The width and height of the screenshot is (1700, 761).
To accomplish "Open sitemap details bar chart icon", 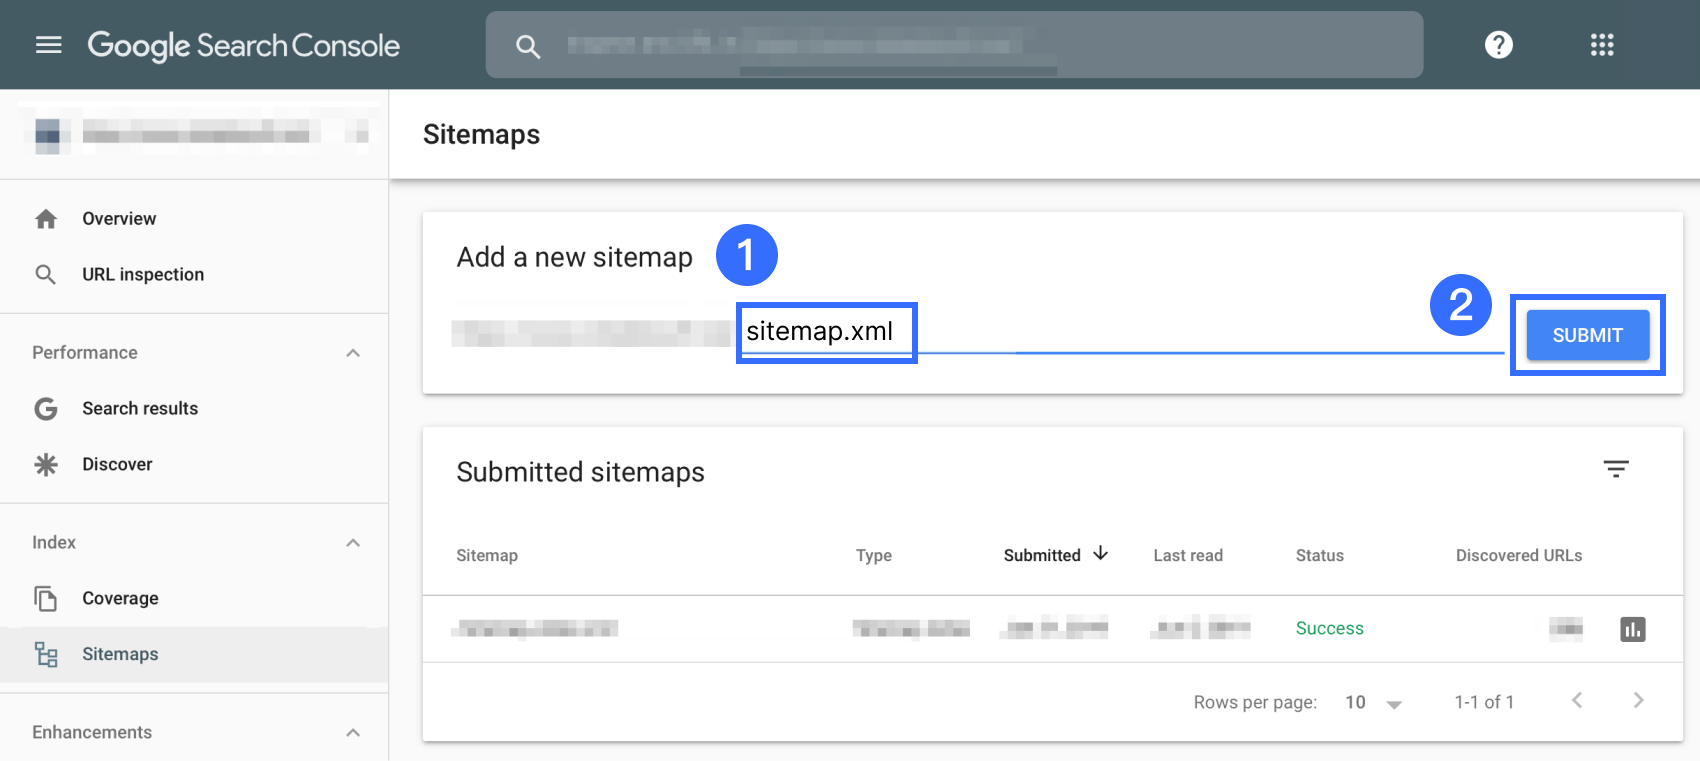I will pyautogui.click(x=1632, y=629).
